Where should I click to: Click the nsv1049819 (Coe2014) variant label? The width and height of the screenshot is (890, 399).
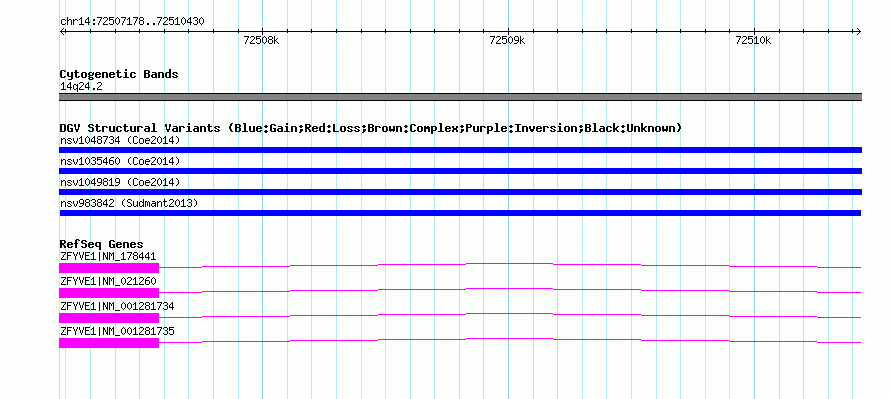coord(120,182)
